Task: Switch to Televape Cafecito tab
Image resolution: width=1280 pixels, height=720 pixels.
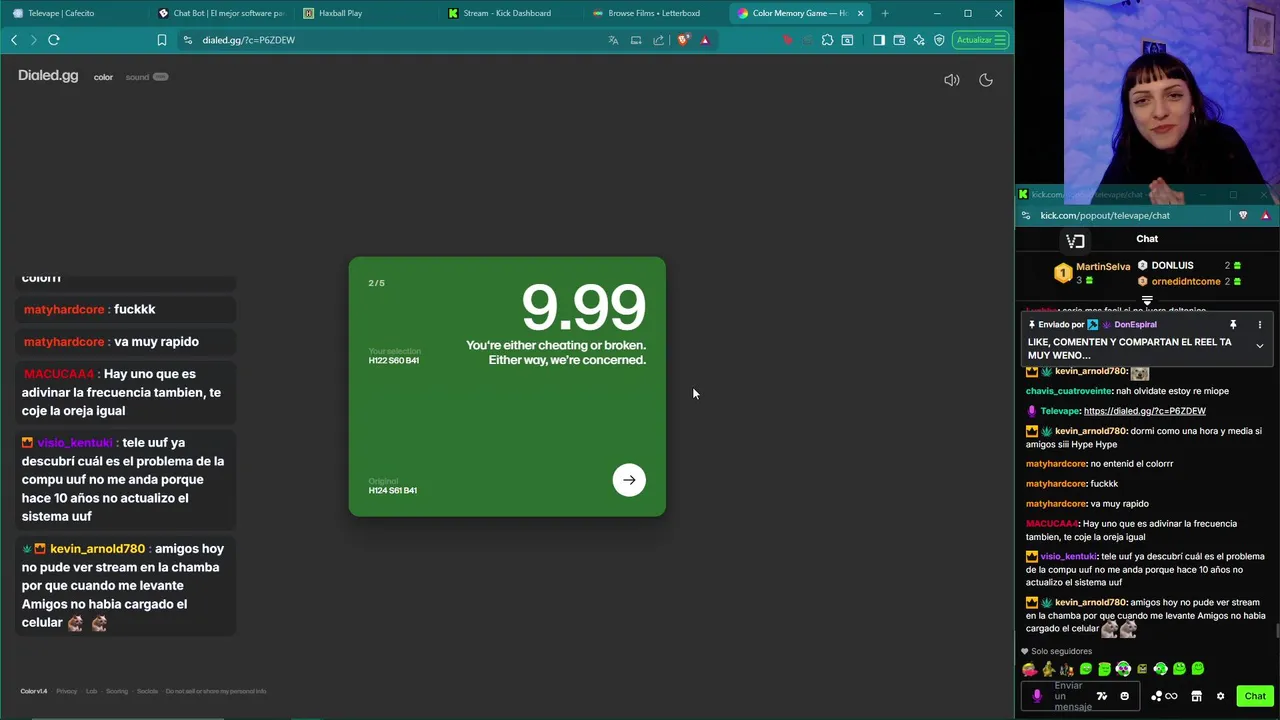Action: coord(75,13)
